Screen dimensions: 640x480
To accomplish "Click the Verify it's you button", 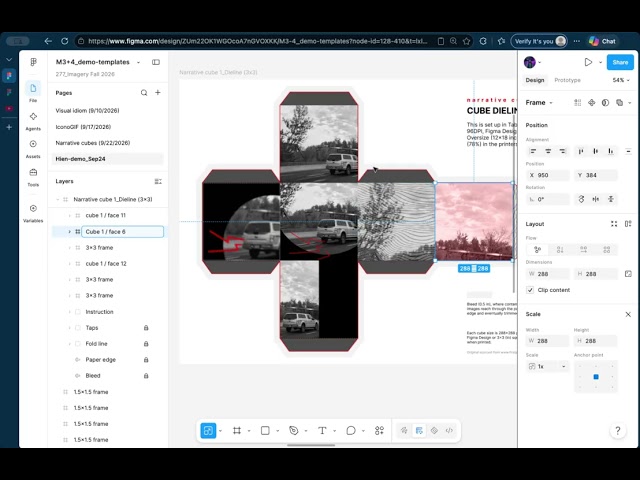I will [539, 41].
